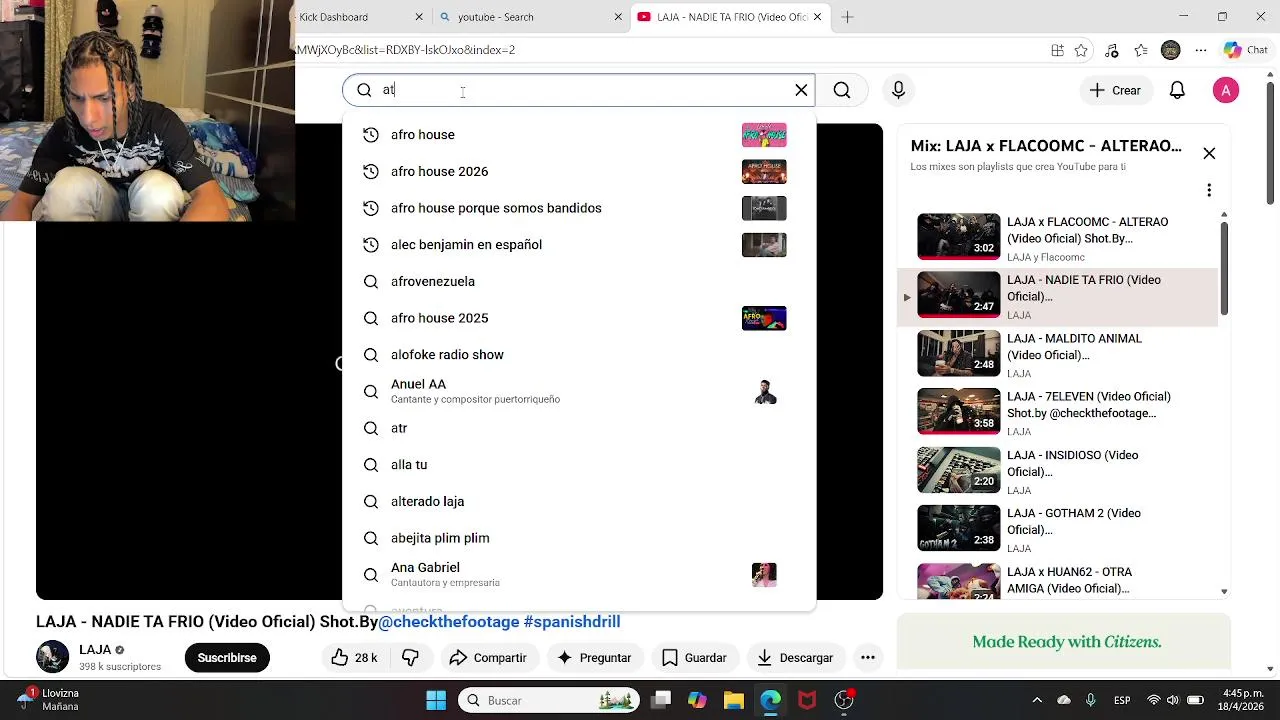
Task: Open the taskbar volume icon
Action: [x=1173, y=700]
